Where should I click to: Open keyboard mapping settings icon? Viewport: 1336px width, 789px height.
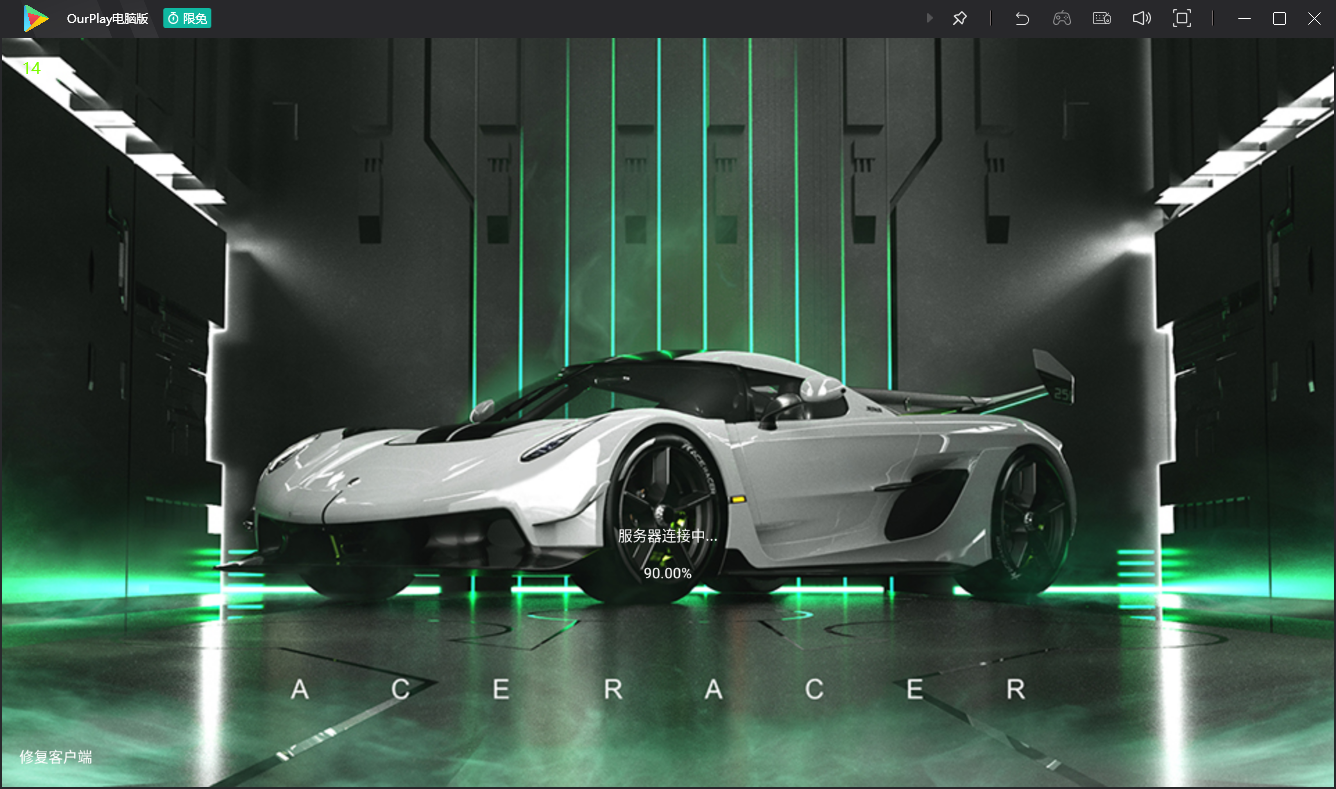click(1102, 18)
